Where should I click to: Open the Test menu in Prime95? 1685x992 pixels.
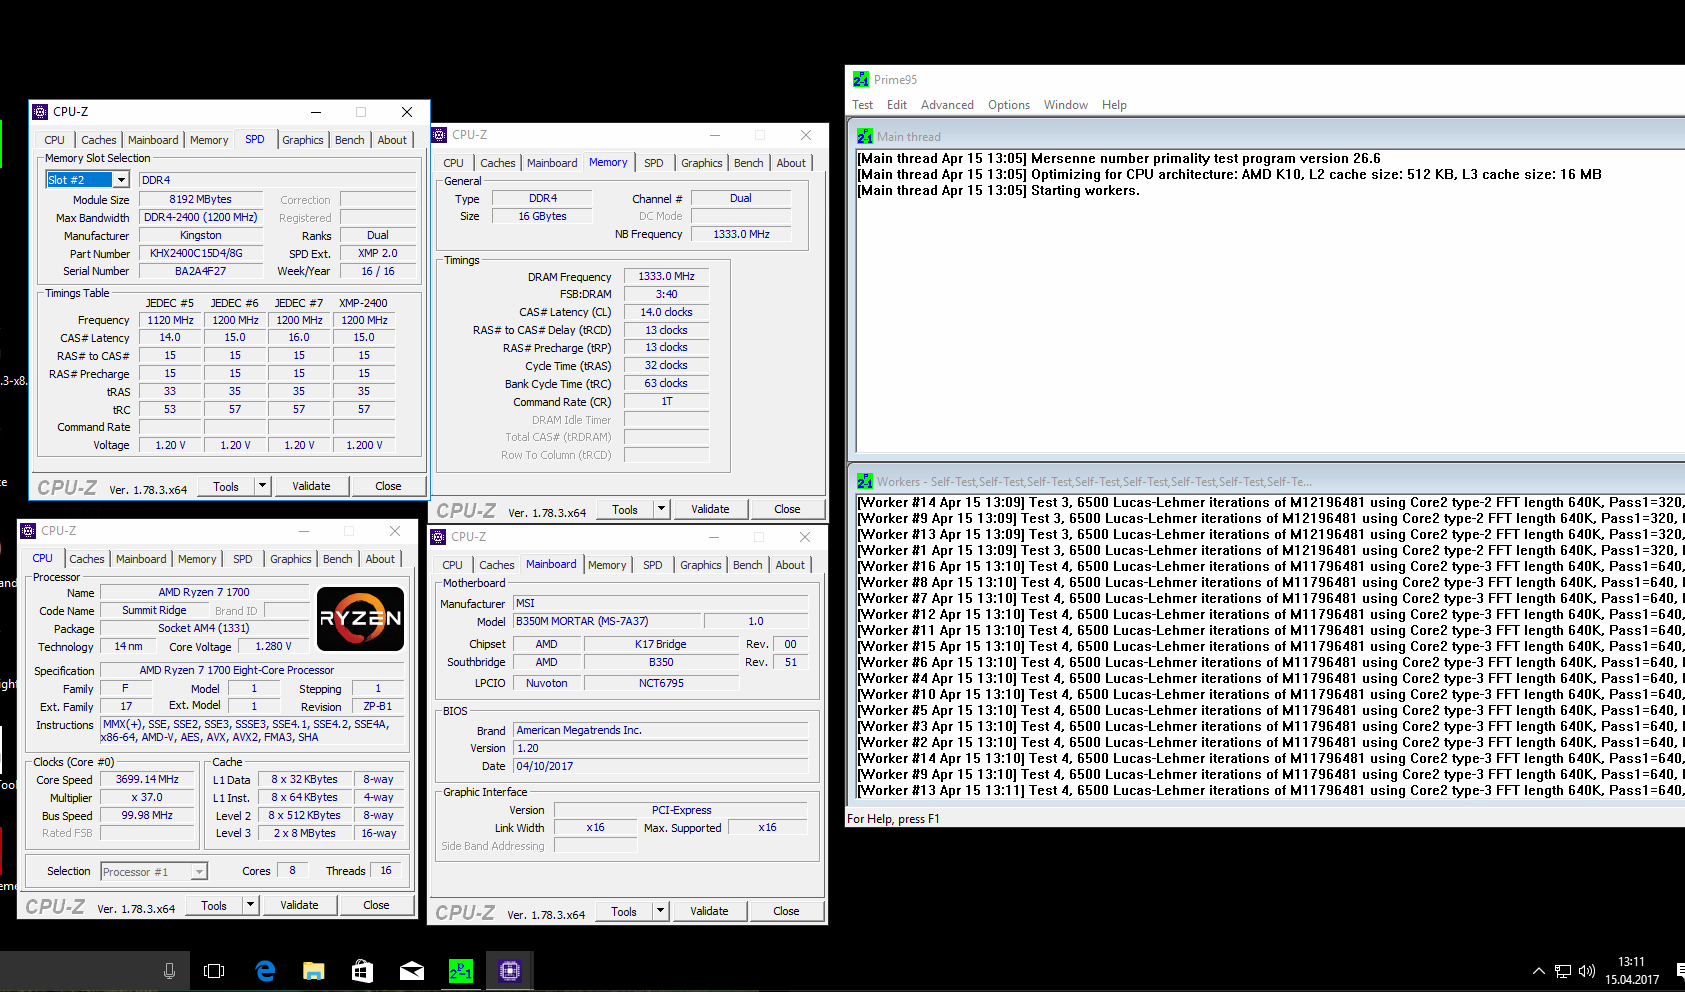coord(862,105)
